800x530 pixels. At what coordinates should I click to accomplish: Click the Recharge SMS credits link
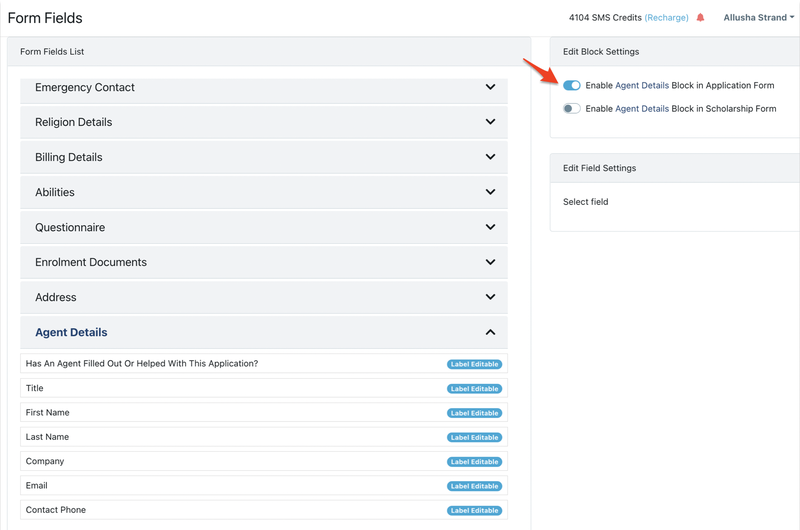[668, 18]
